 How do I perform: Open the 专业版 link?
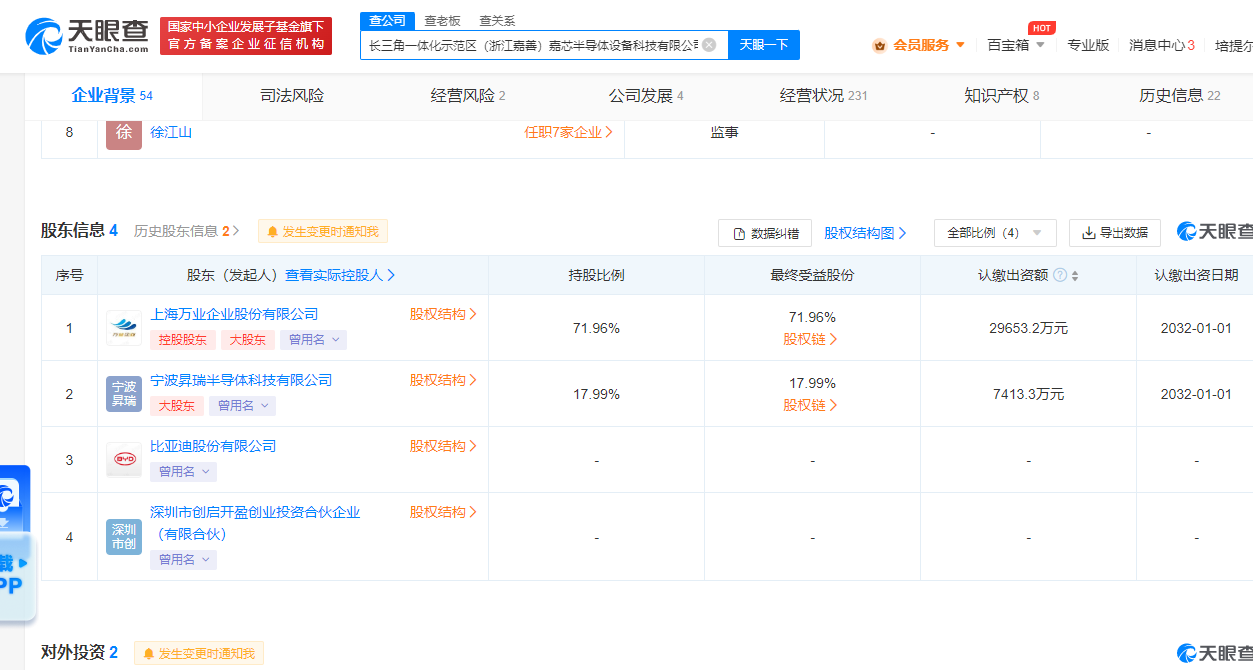(x=1088, y=45)
